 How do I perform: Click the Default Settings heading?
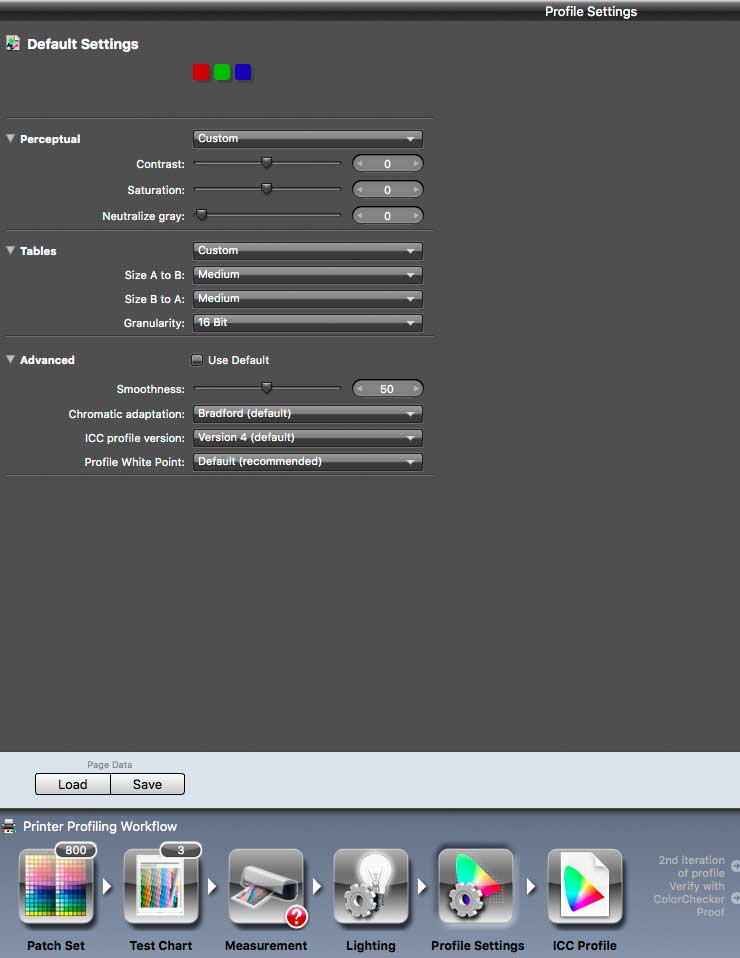tap(82, 44)
